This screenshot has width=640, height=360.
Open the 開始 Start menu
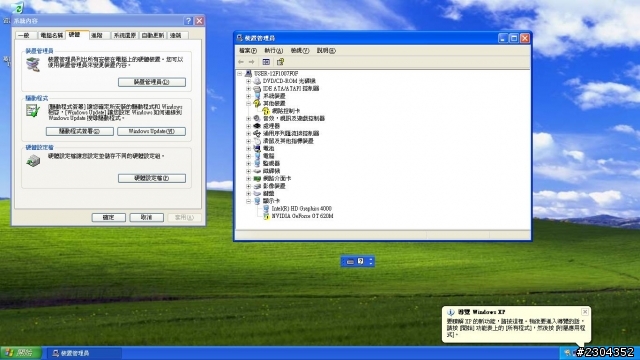21,353
